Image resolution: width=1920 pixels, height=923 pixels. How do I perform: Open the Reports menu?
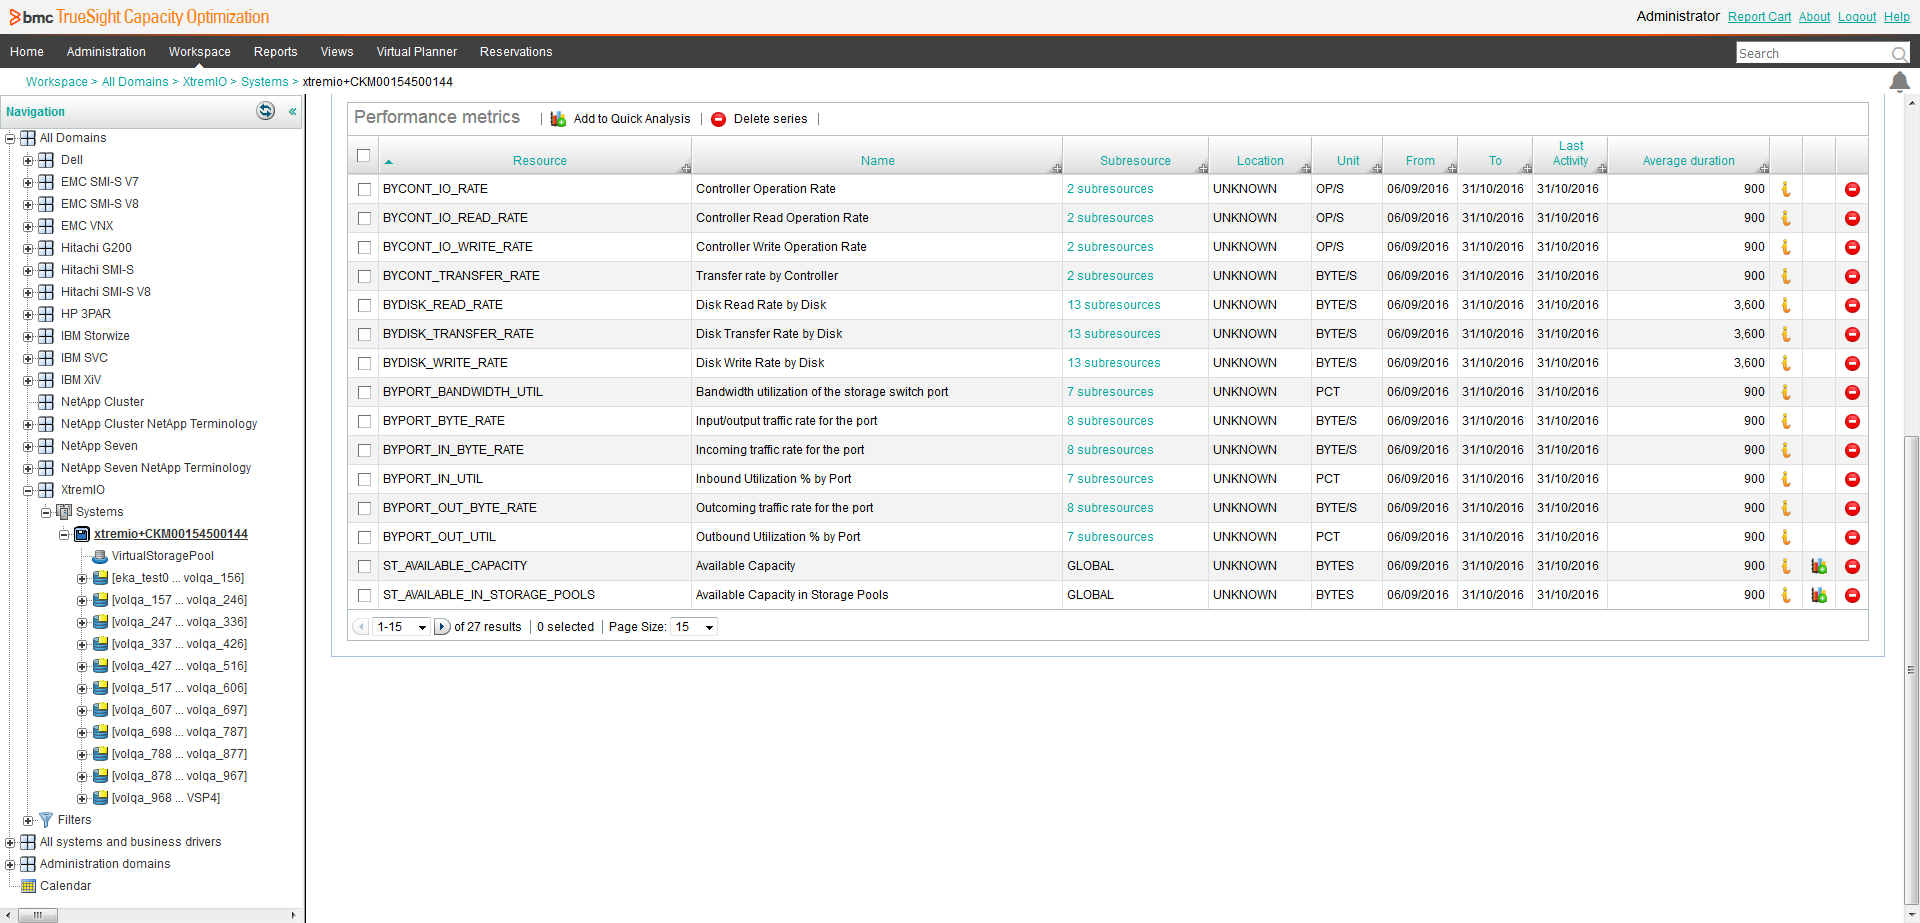[275, 52]
